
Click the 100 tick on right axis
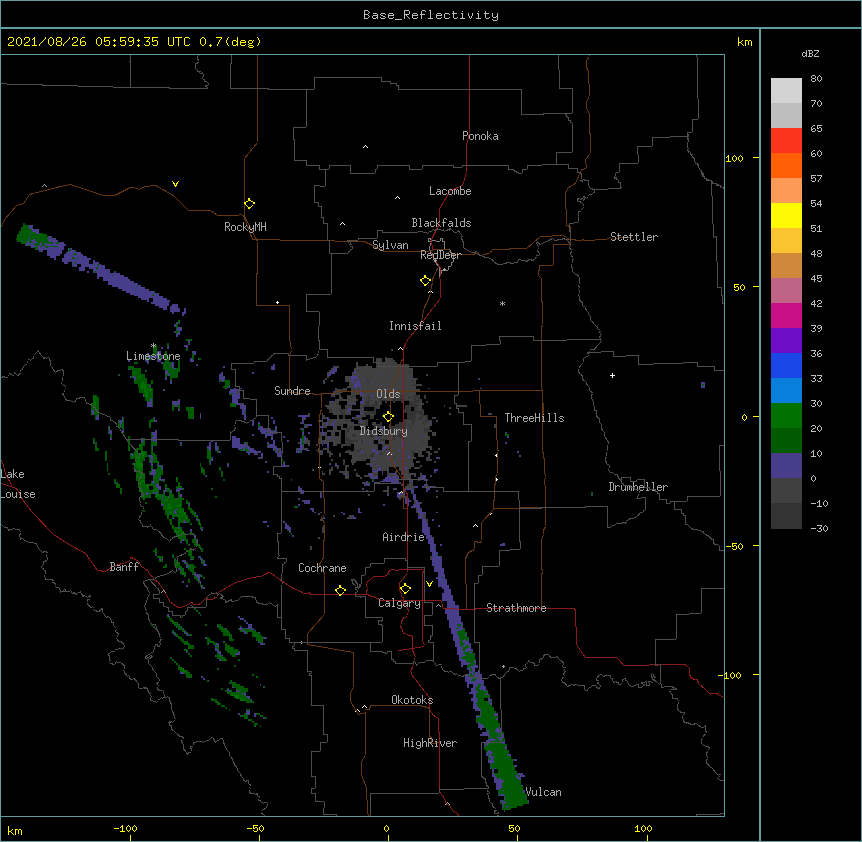pos(734,158)
